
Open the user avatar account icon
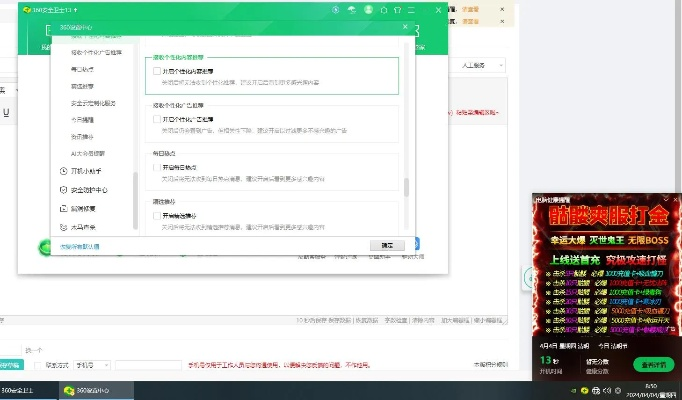coord(368,10)
